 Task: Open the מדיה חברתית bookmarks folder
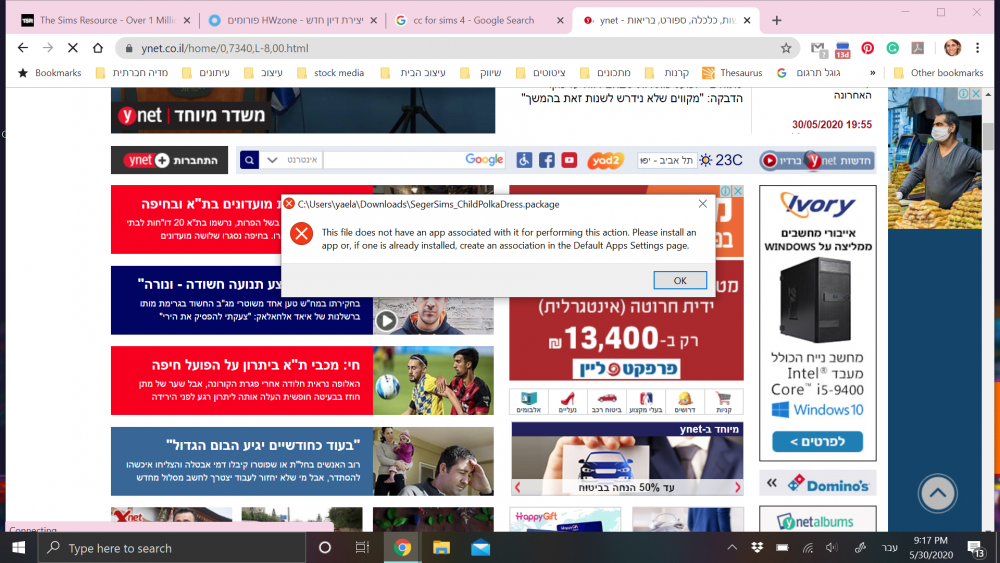click(131, 73)
